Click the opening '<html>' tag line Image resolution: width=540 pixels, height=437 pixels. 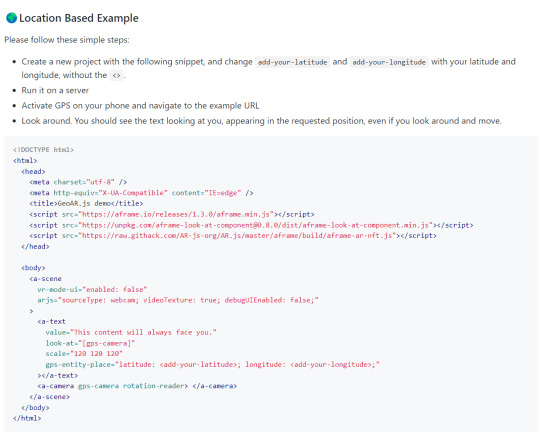(25, 160)
